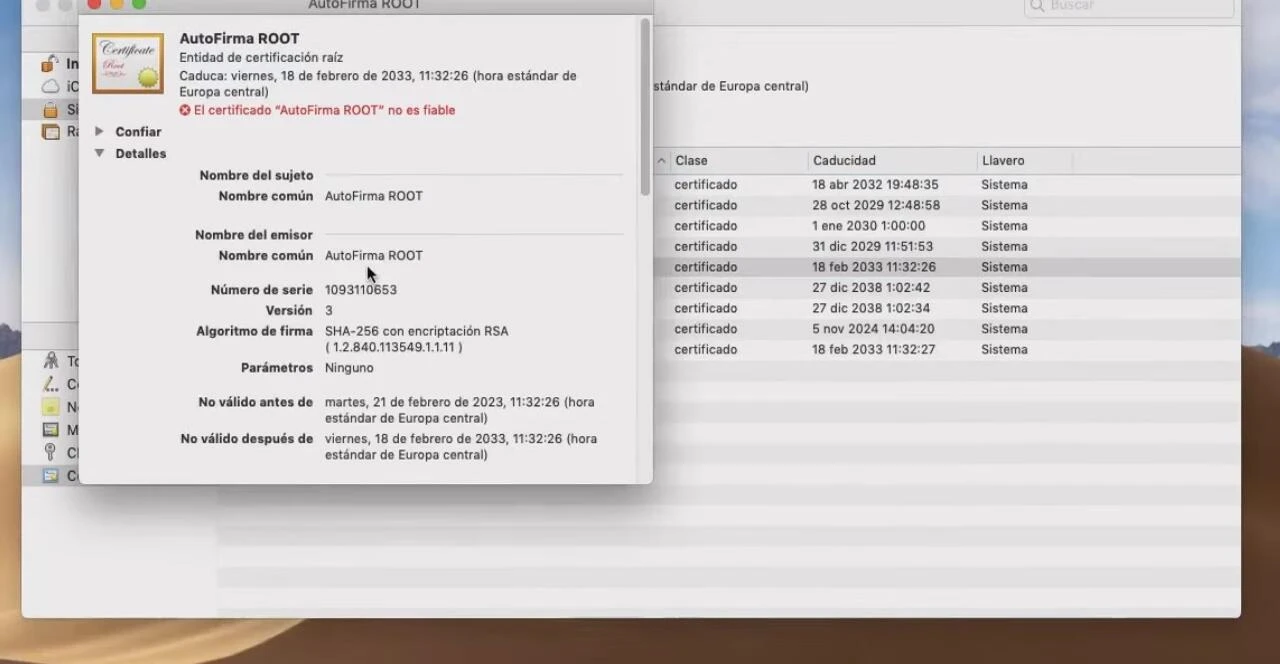The width and height of the screenshot is (1280, 664).
Task: Select row expiring 28 oct 2029 12:48:58
Action: coord(946,205)
